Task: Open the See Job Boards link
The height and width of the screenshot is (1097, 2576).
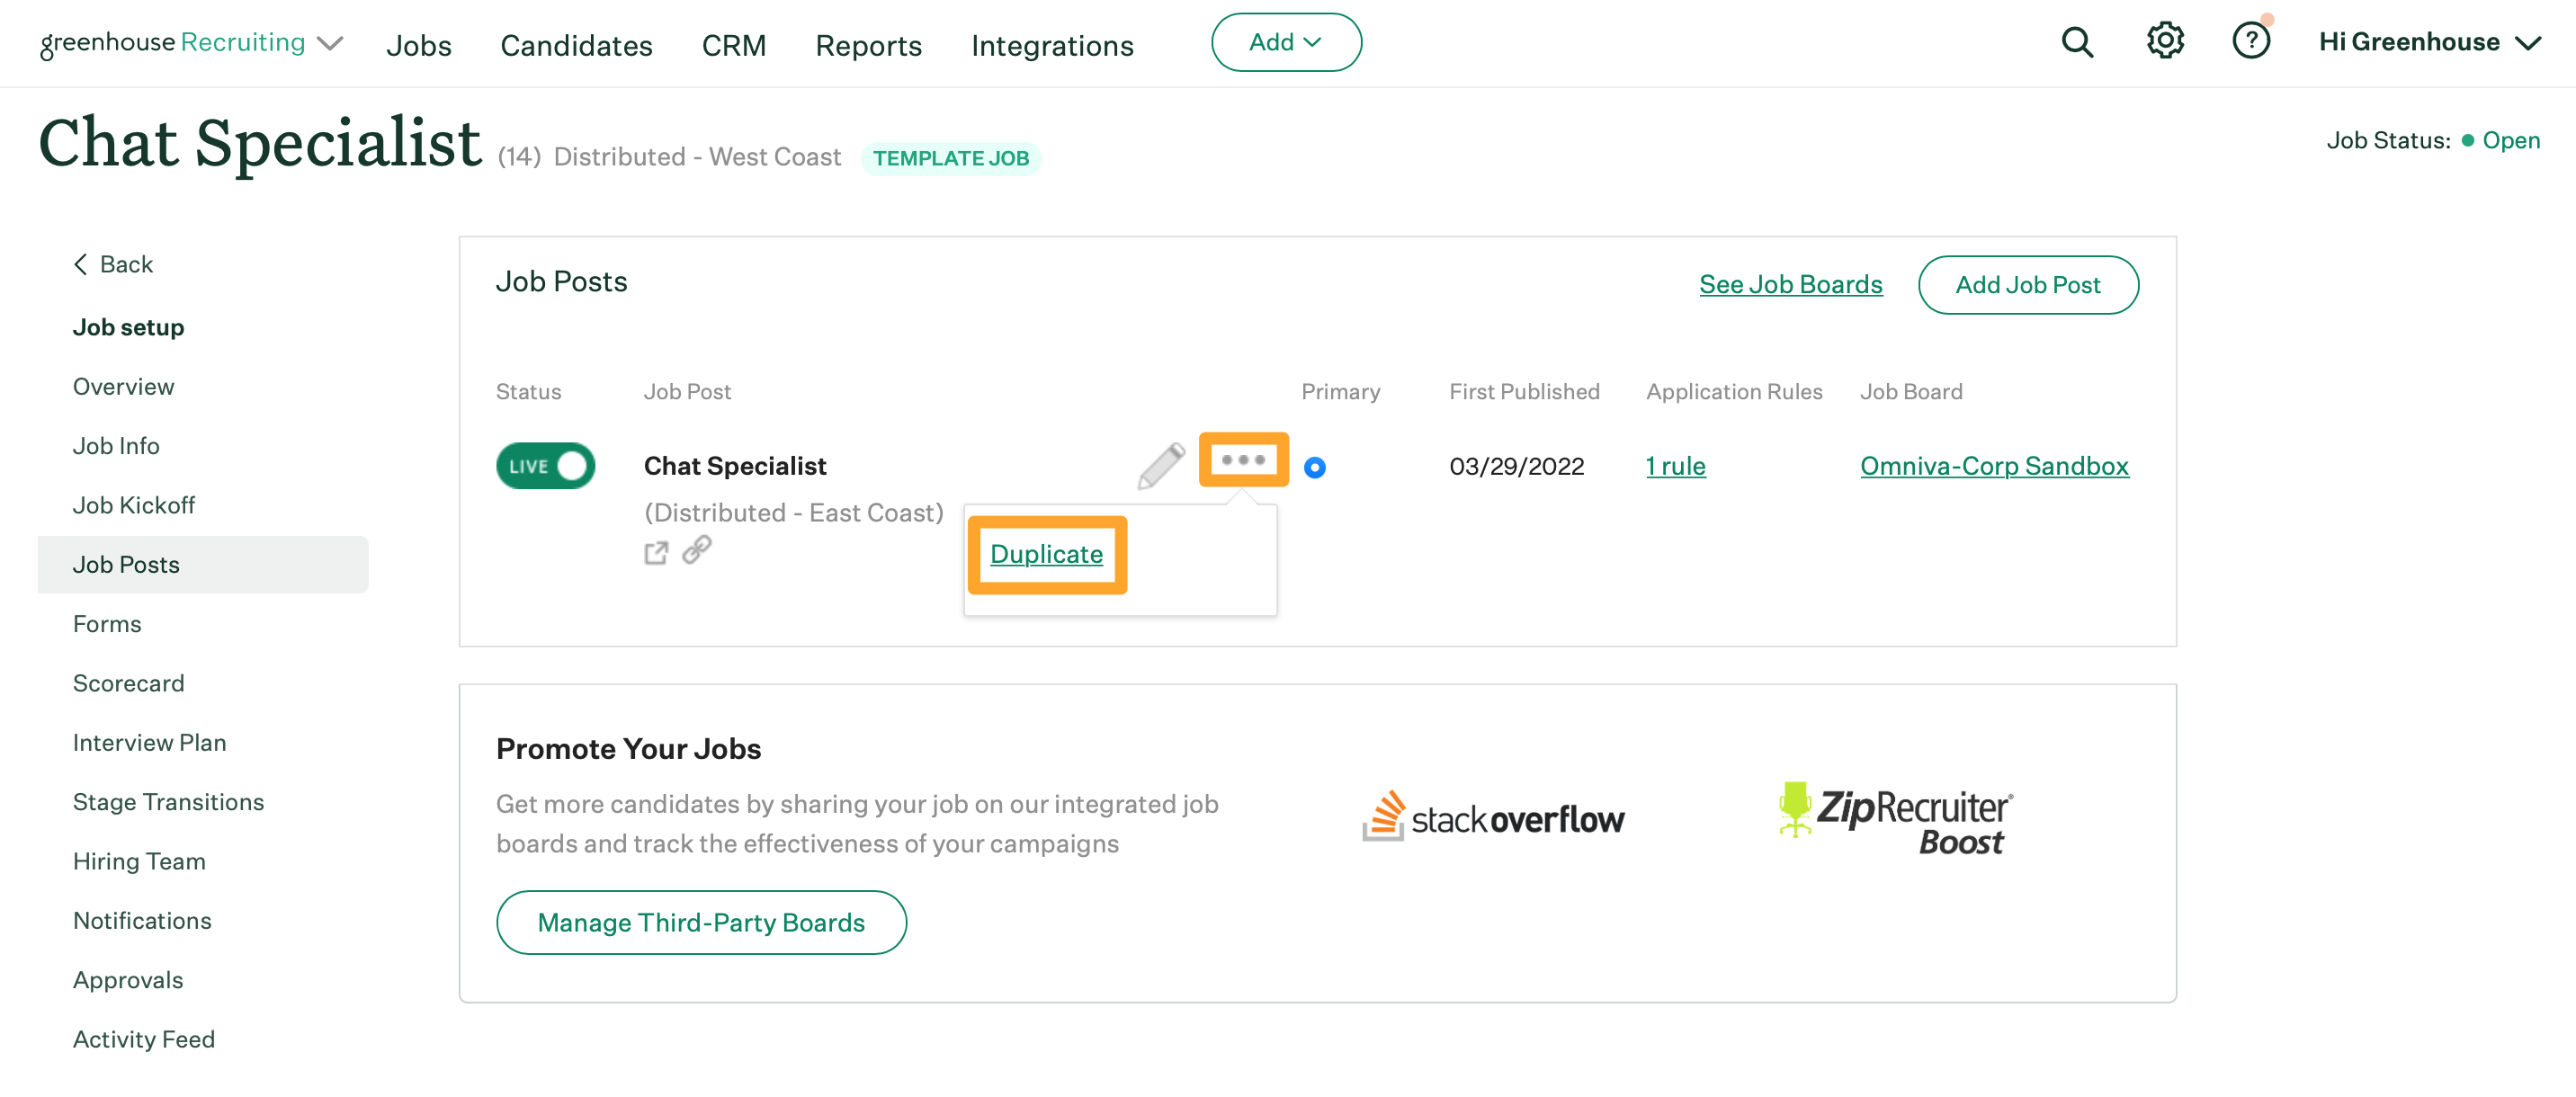Action: pyautogui.click(x=1790, y=285)
